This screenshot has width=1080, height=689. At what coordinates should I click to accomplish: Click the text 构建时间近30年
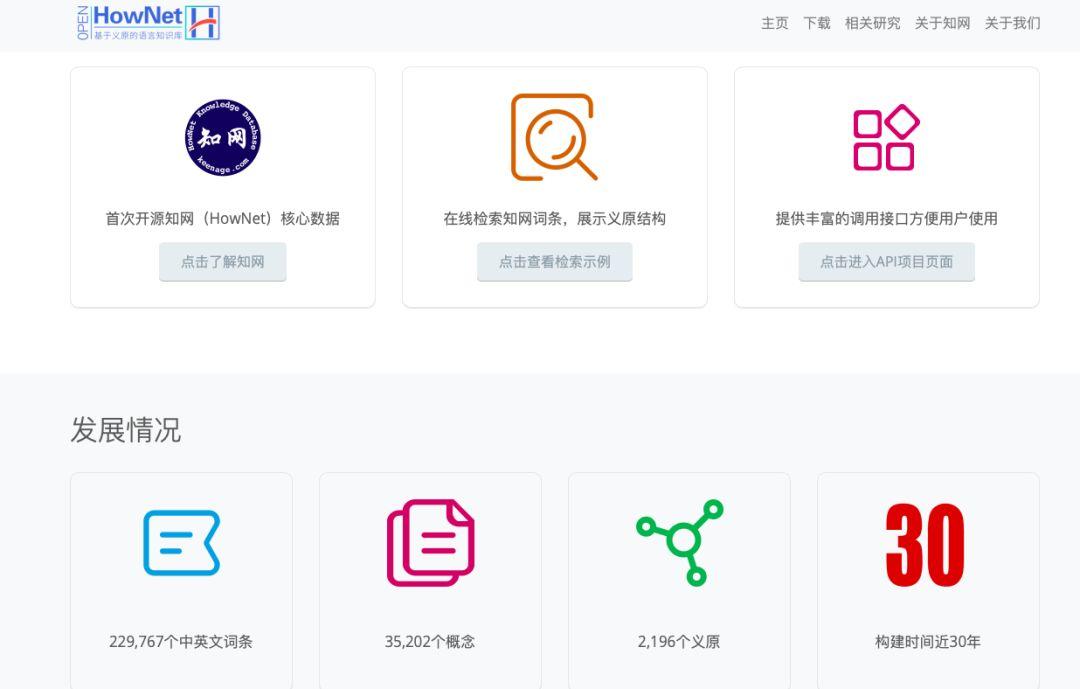pos(928,642)
